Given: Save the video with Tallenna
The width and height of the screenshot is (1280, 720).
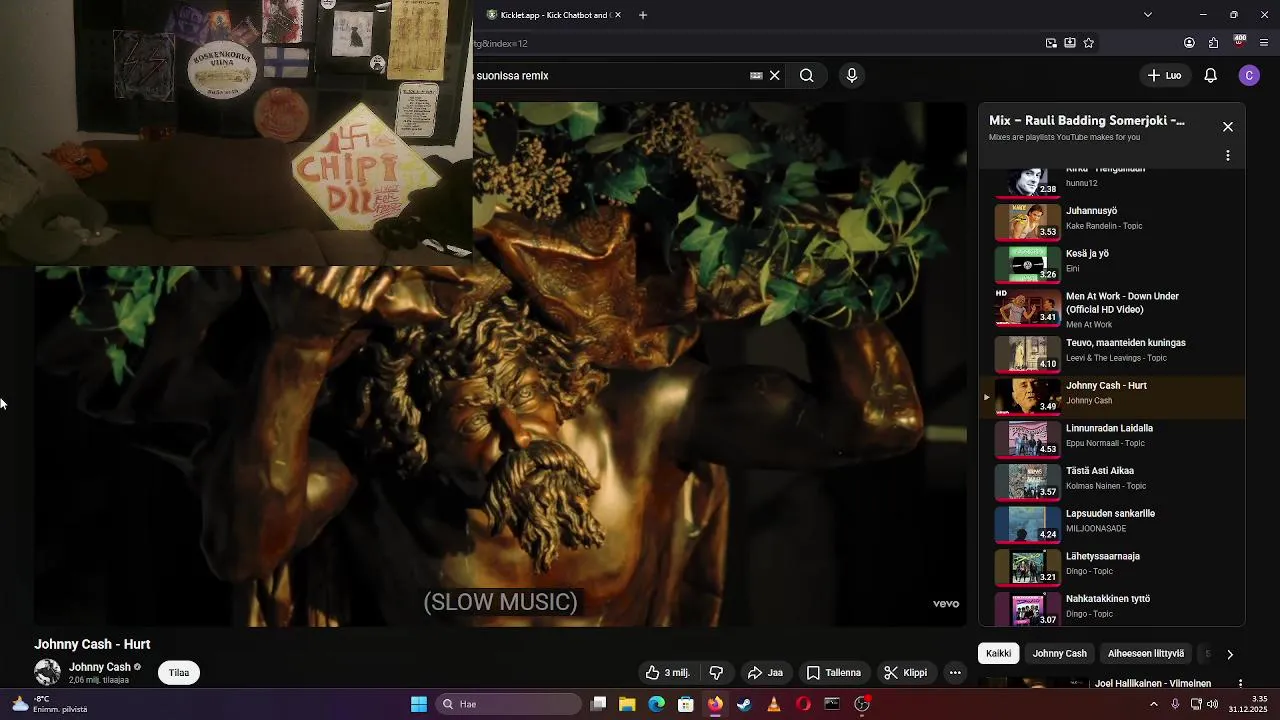Looking at the screenshot, I should pyautogui.click(x=834, y=673).
